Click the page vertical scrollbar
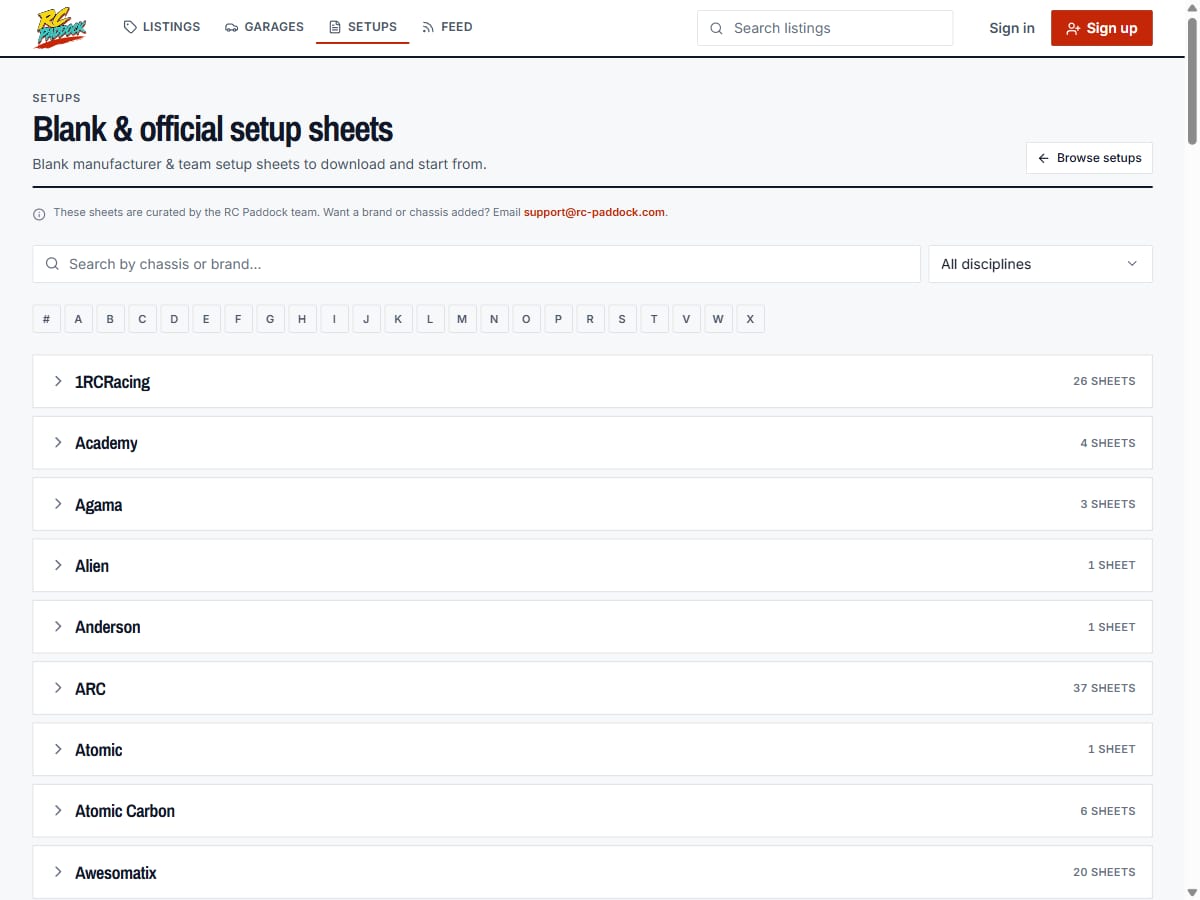1200x900 pixels. (x=1192, y=80)
